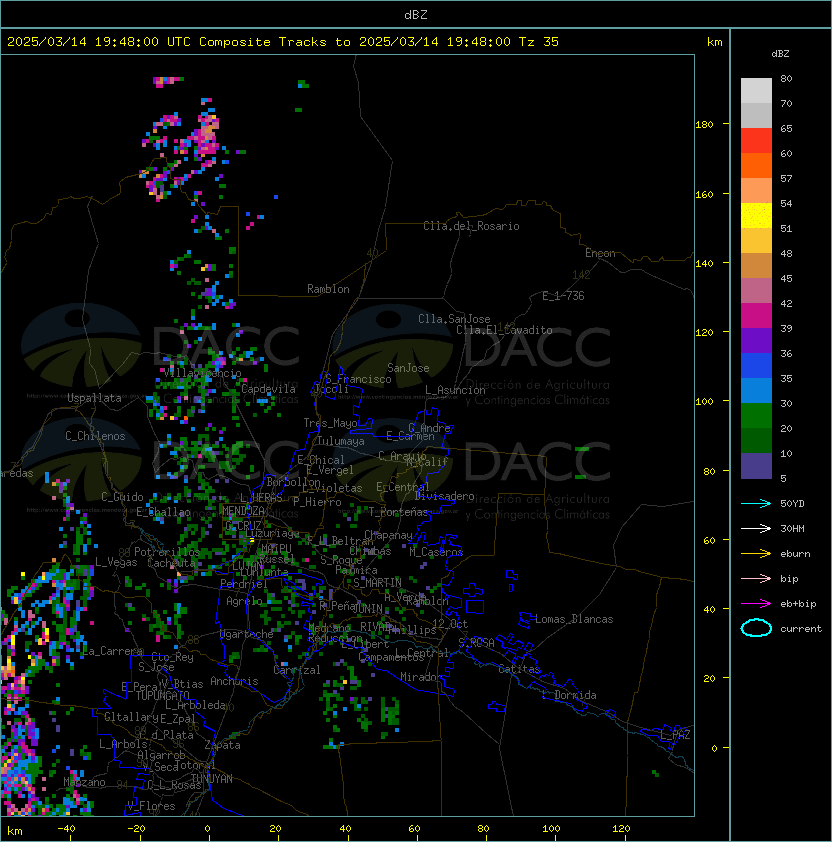The height and width of the screenshot is (842, 832).
Task: Click the Divisadero place label
Action: 444,496
